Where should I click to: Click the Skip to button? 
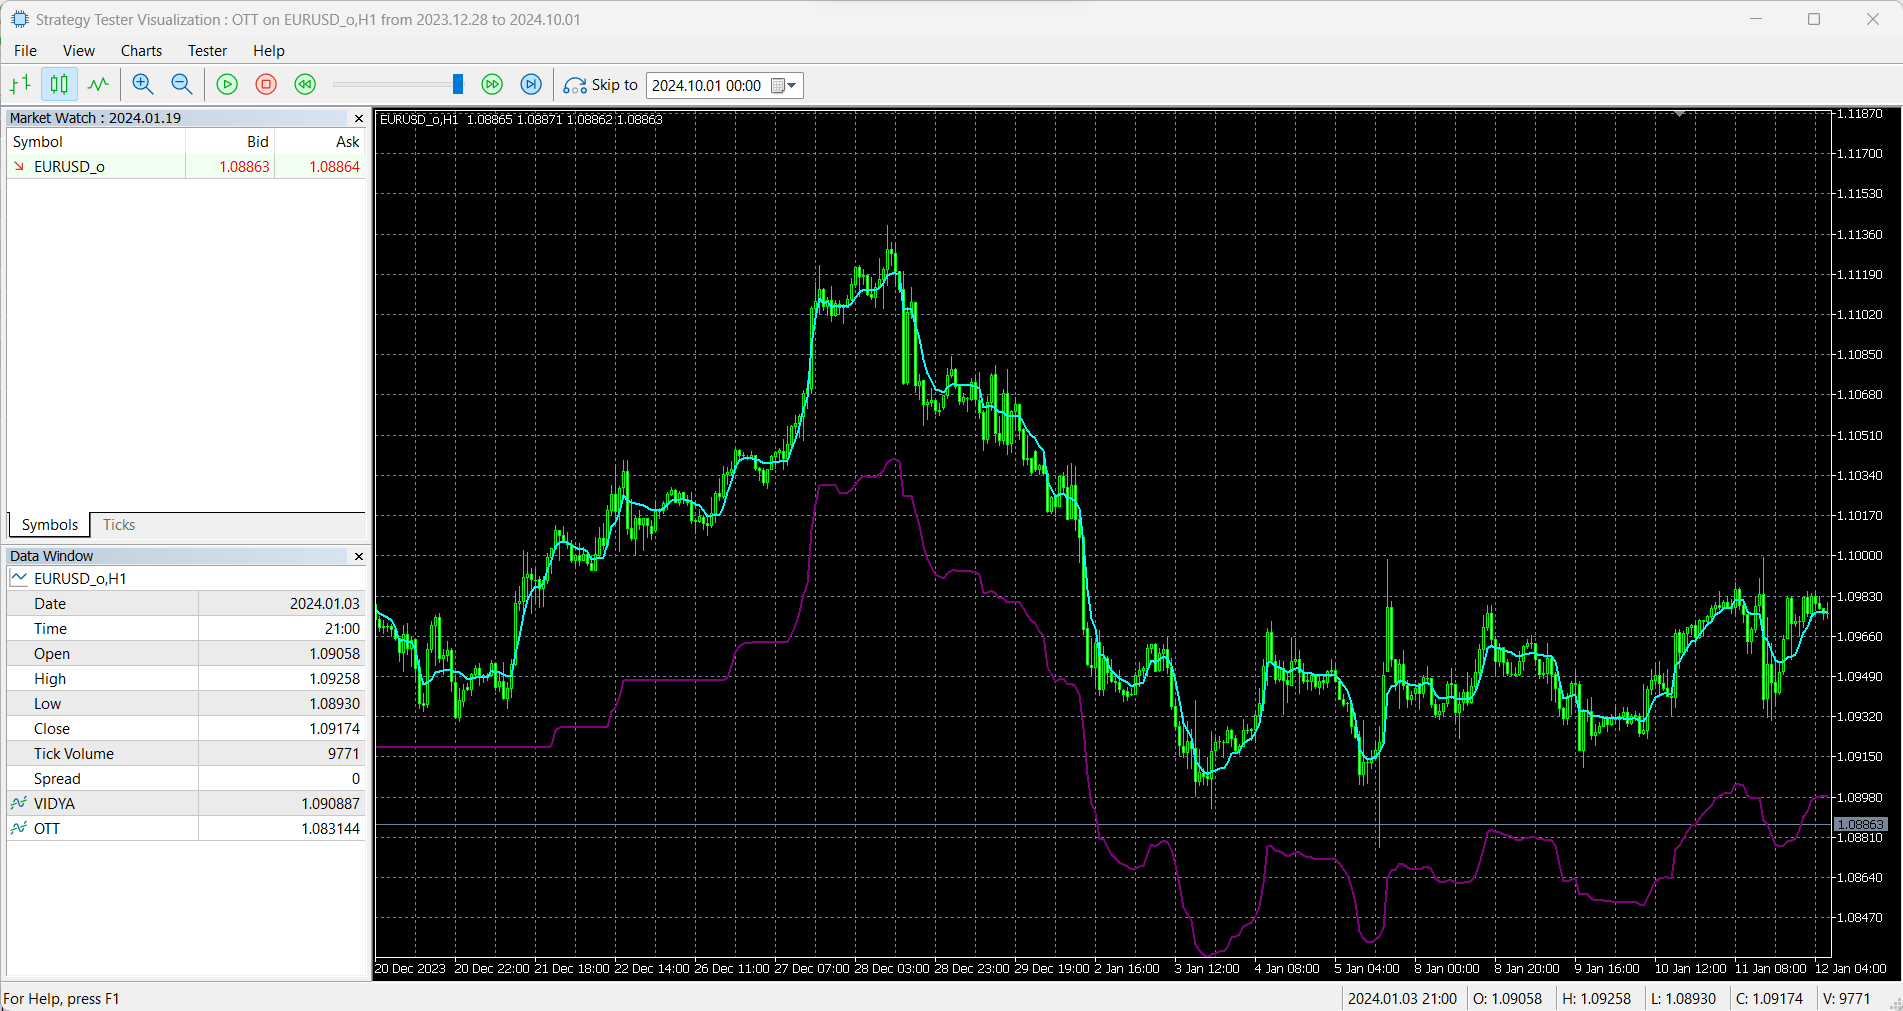600,85
